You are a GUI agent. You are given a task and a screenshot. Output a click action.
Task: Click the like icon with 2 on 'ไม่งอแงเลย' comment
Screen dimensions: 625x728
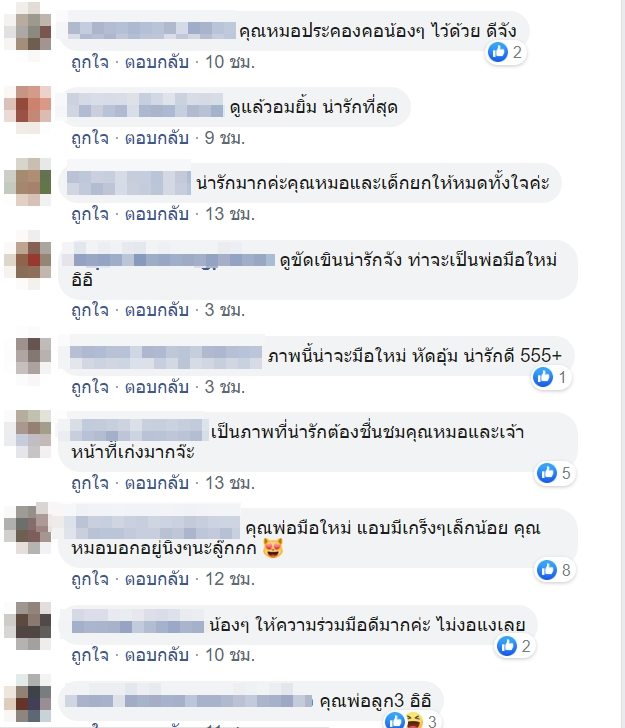coord(515,646)
